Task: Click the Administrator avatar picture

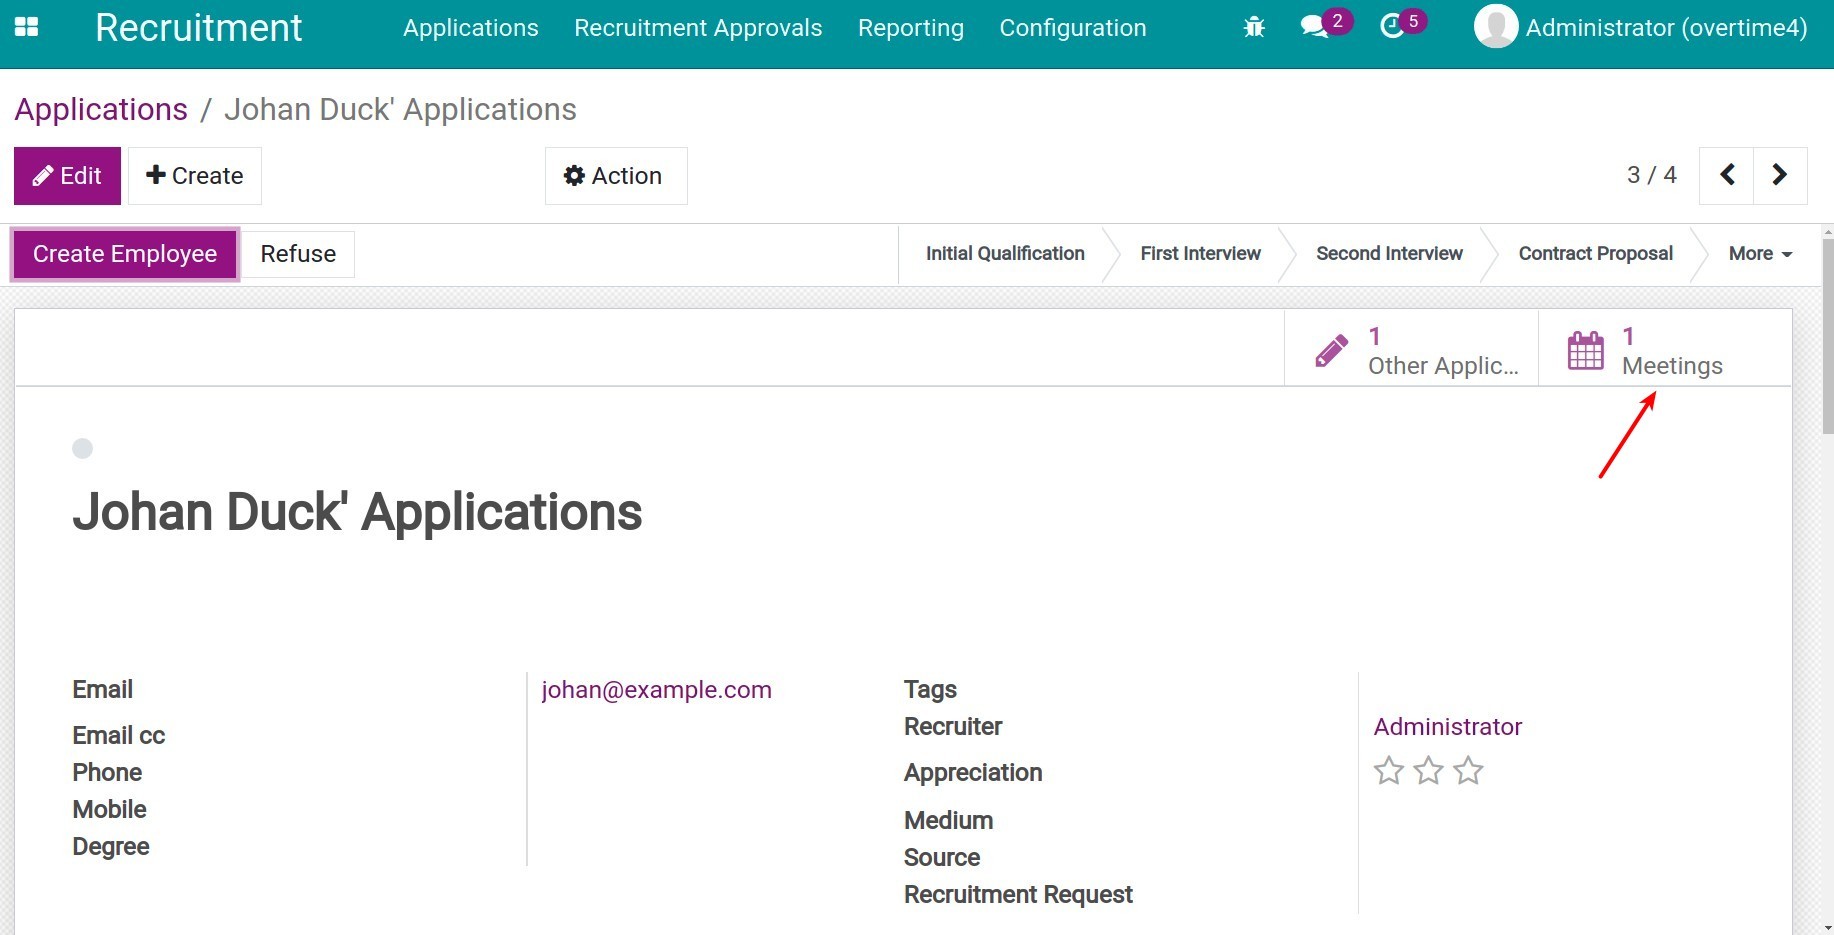Action: (1496, 27)
